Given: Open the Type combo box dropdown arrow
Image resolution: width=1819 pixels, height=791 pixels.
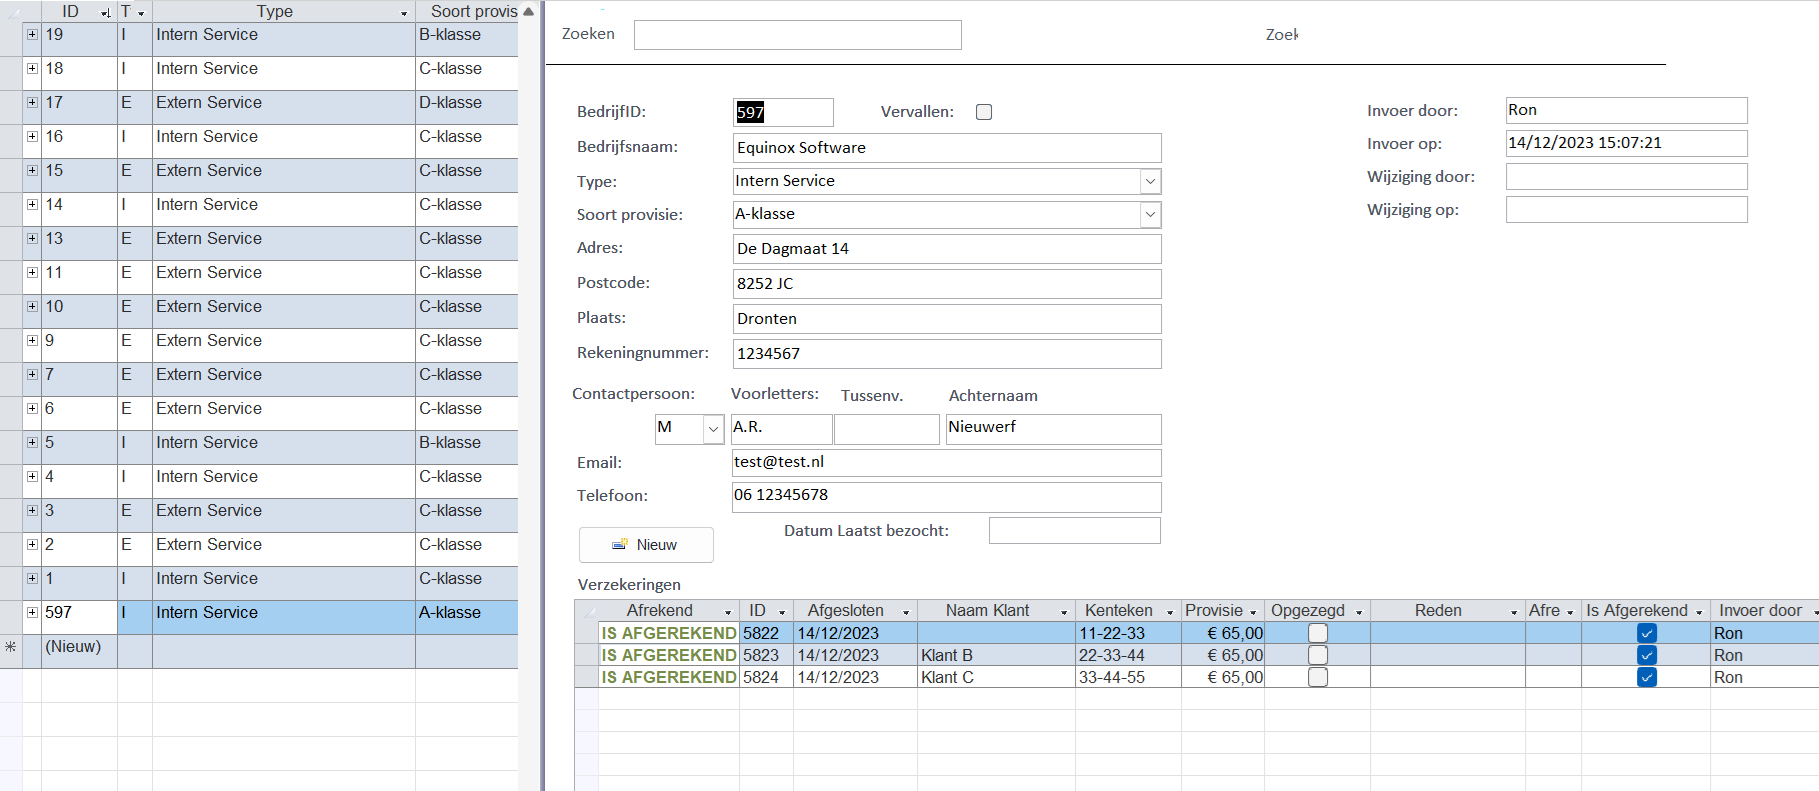Looking at the screenshot, I should (1150, 181).
